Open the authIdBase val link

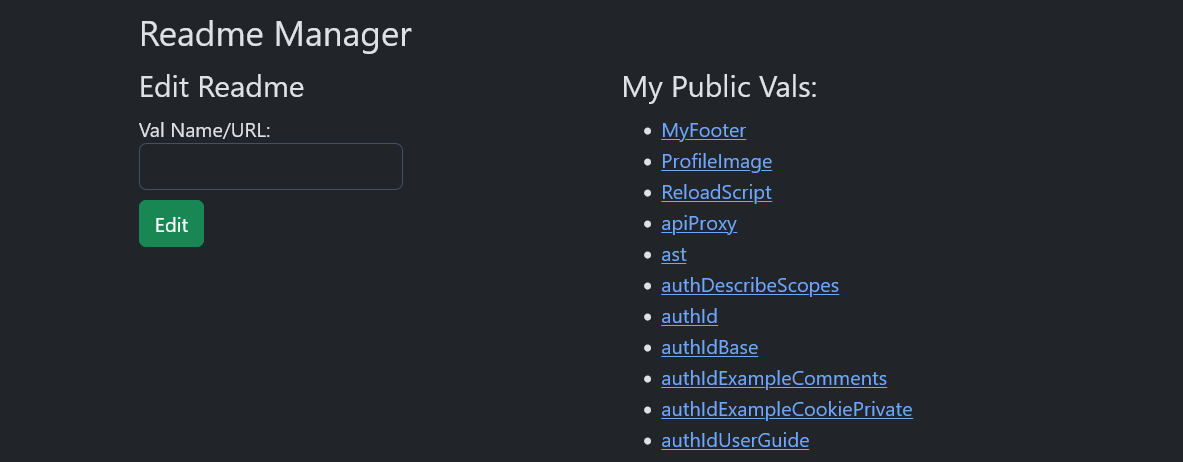point(709,347)
